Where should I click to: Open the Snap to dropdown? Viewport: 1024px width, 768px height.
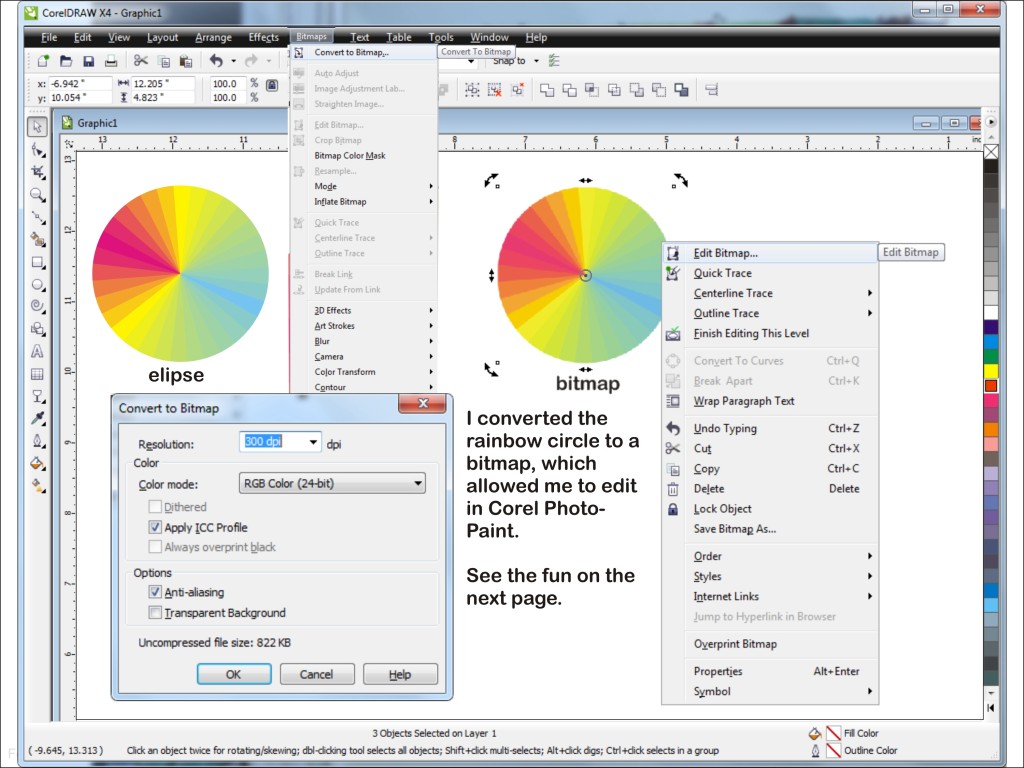click(536, 61)
